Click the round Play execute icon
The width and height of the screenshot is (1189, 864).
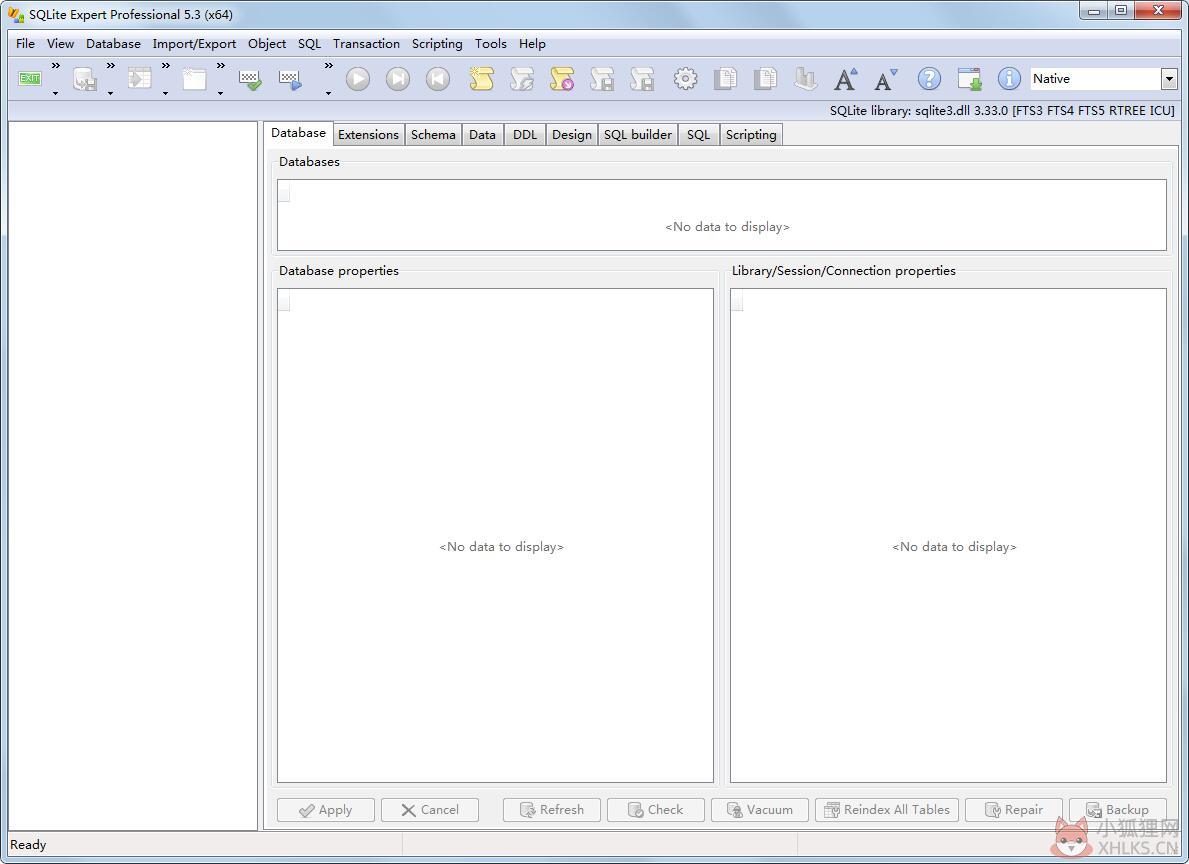(x=358, y=79)
